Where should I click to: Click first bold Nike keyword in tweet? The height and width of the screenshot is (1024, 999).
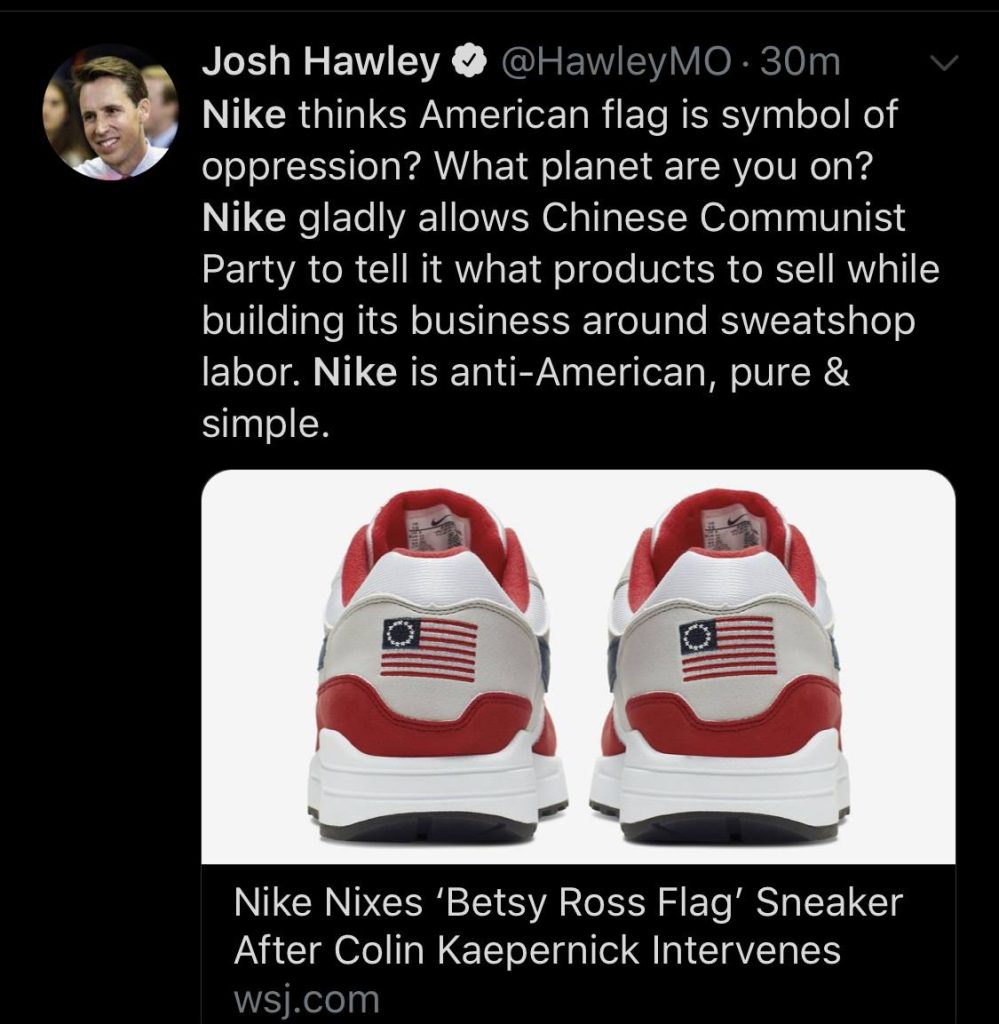[244, 114]
